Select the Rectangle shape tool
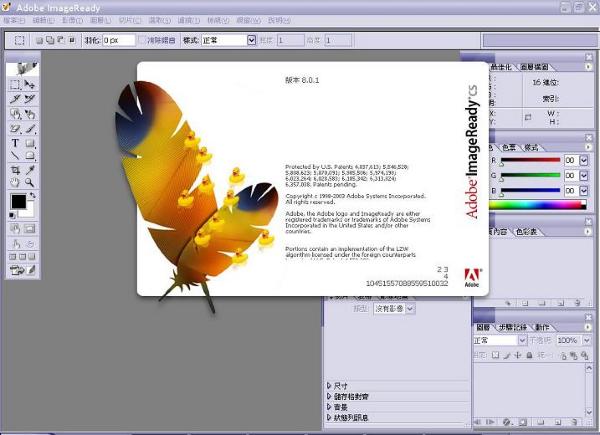600x435 pixels. [30, 143]
